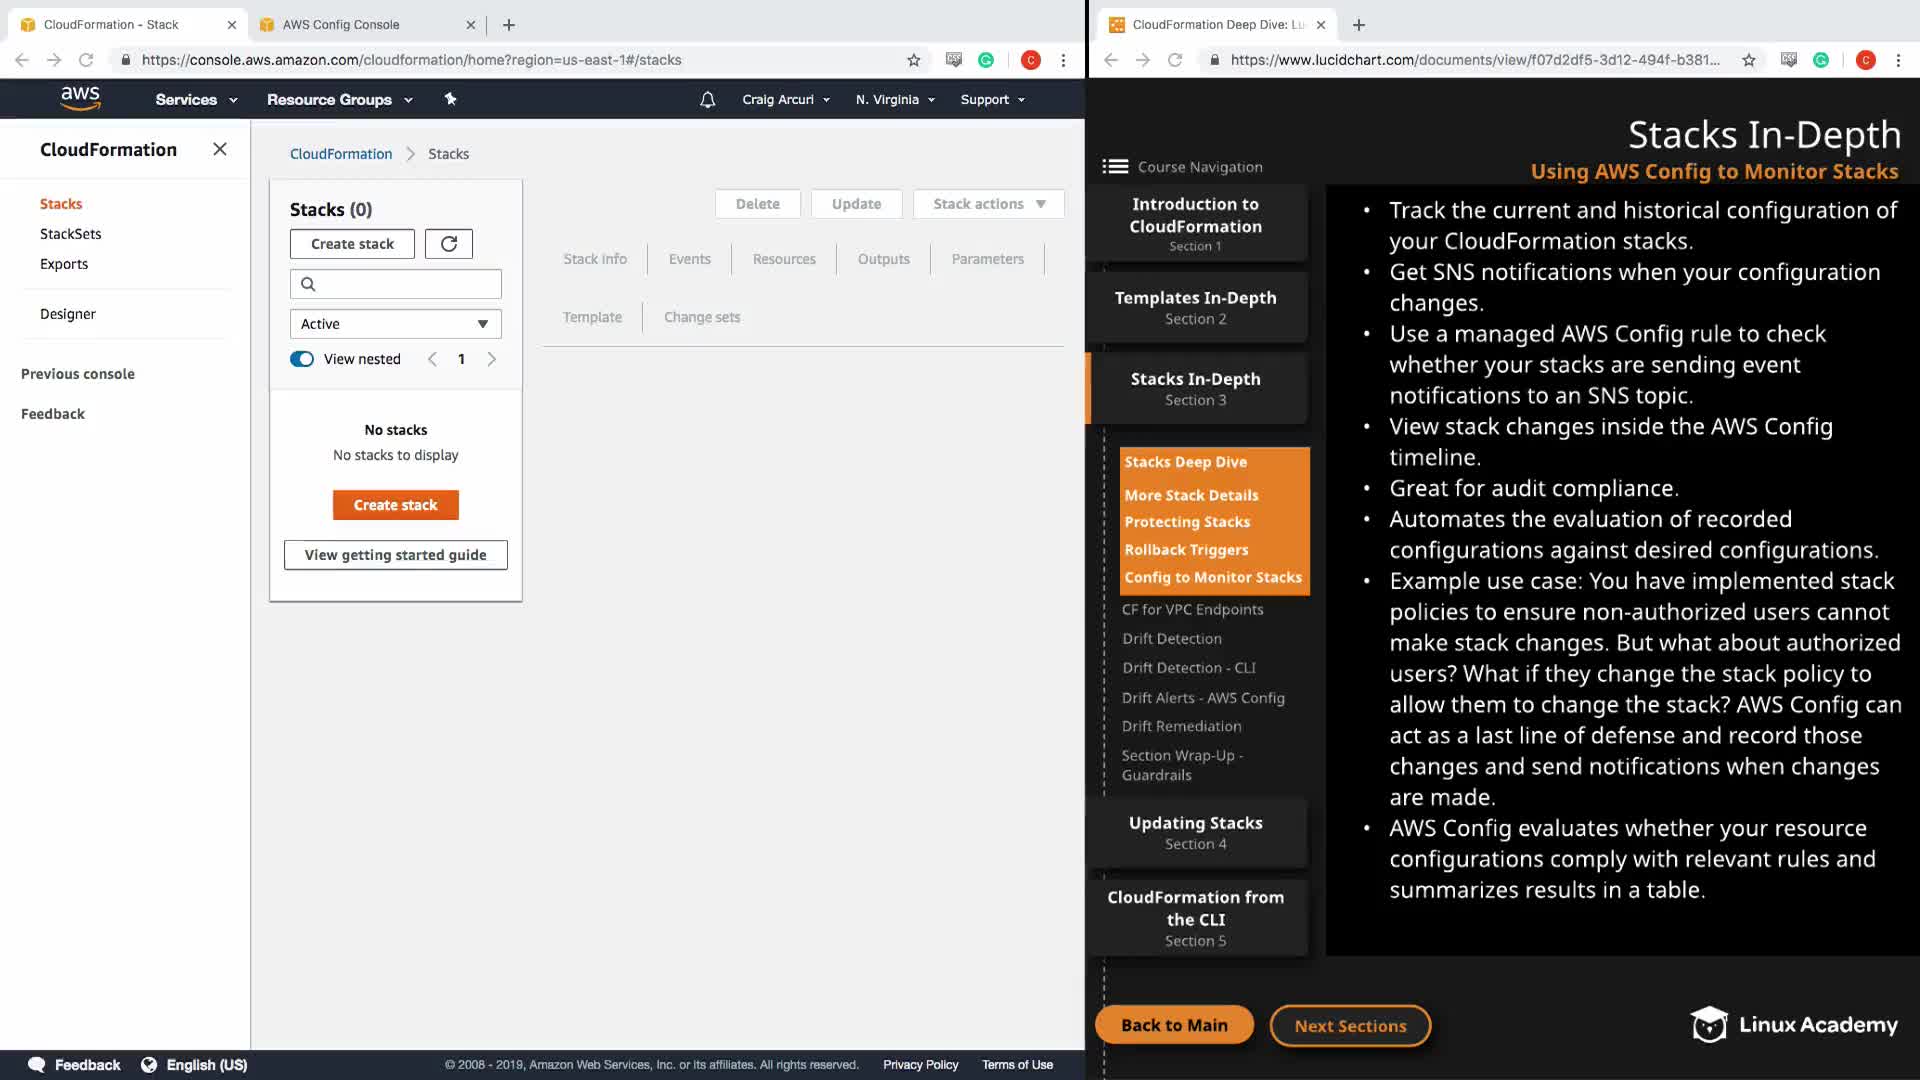Click the refresh stacks icon button
1920x1080 pixels.
tap(448, 244)
